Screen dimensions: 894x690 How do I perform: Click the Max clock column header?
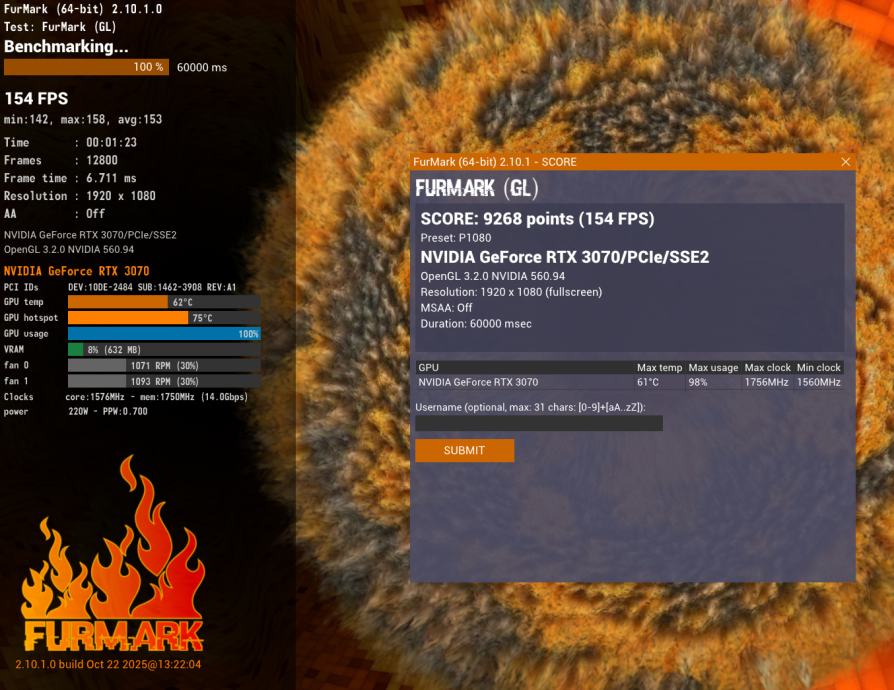point(767,368)
